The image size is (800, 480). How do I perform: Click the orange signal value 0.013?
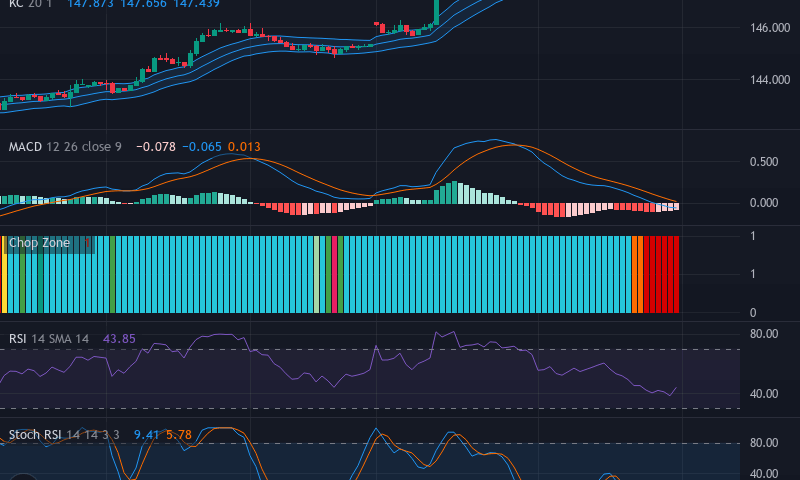click(x=244, y=147)
